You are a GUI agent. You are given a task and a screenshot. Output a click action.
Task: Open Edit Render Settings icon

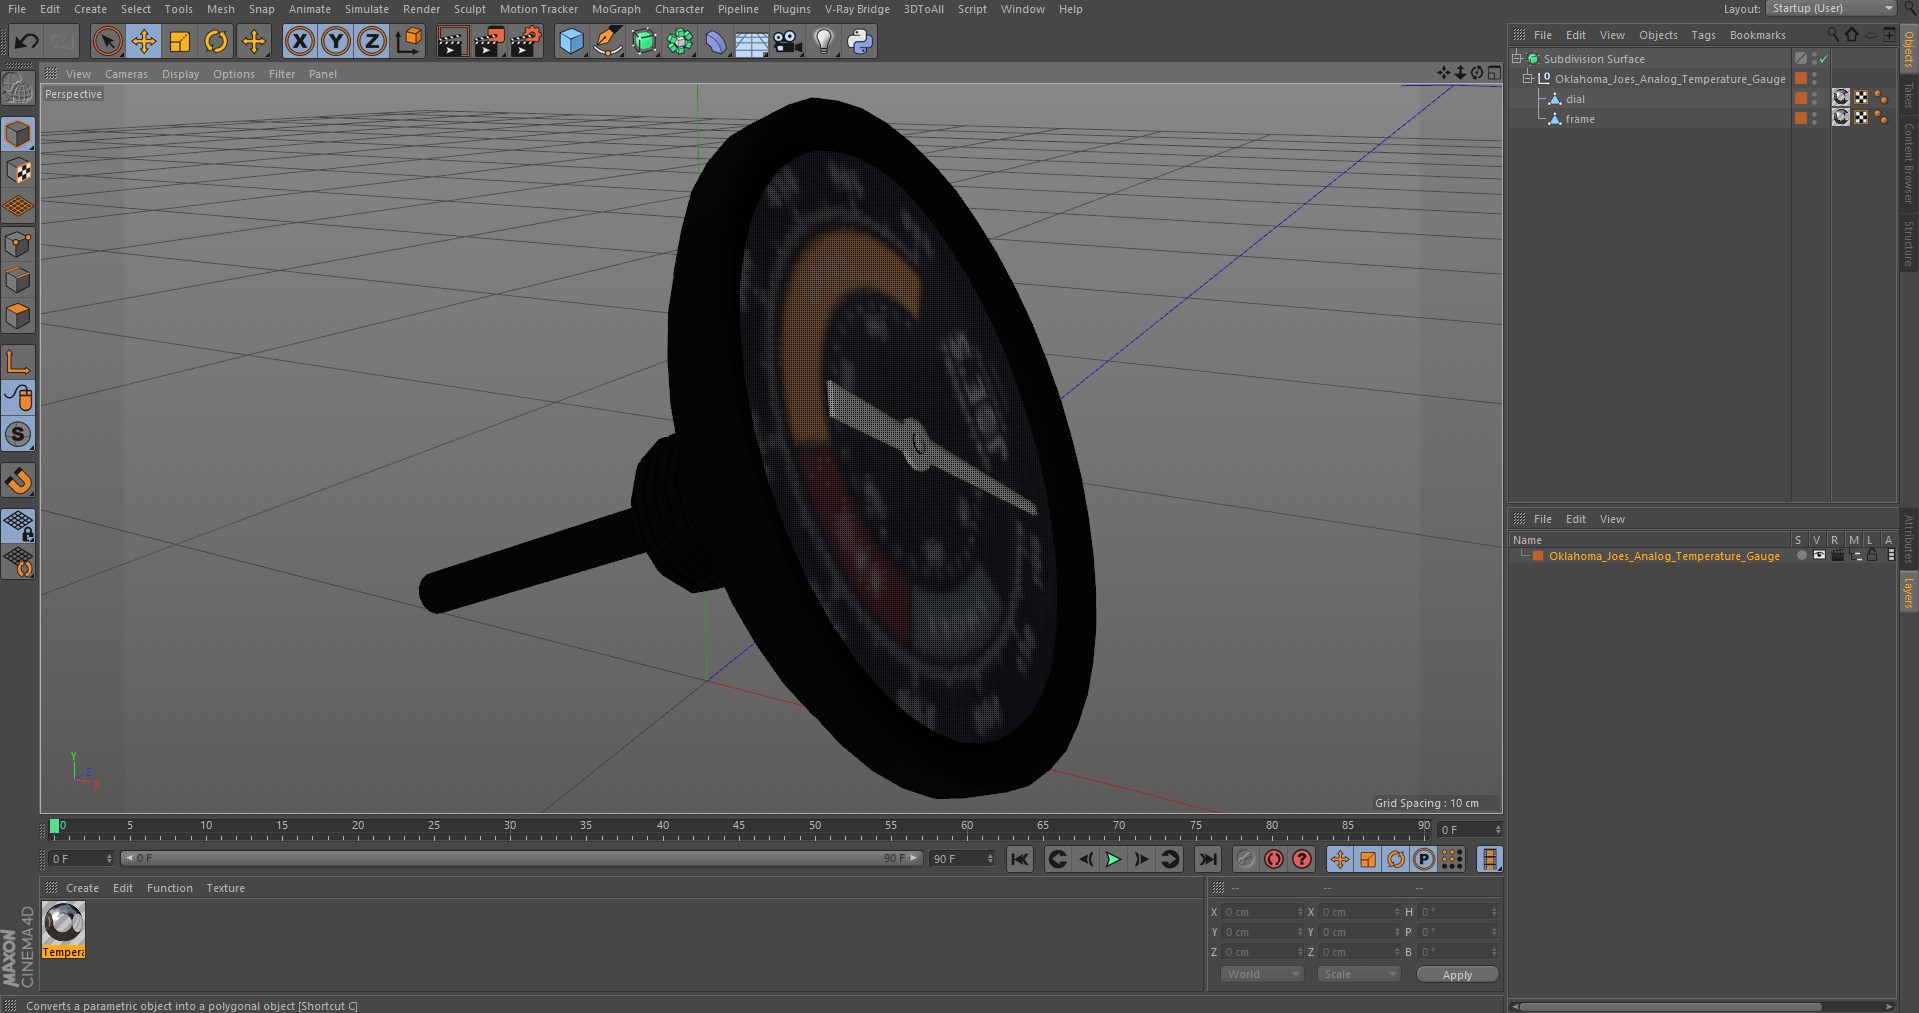point(526,41)
